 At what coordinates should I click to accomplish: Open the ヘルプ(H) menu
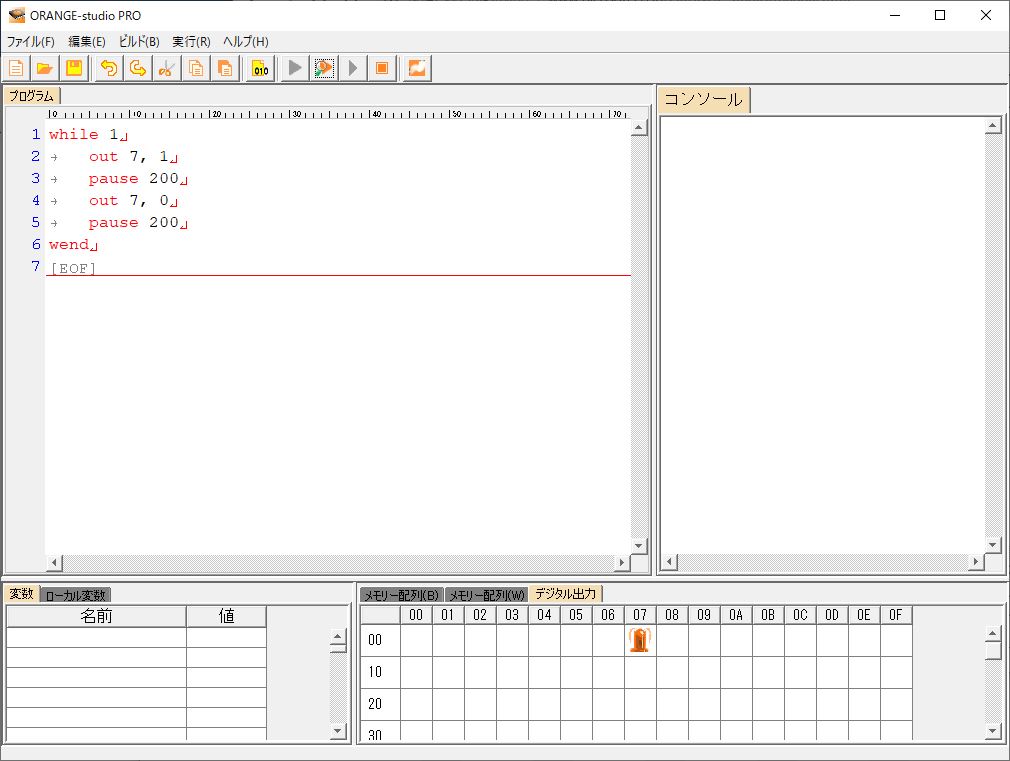tap(245, 41)
